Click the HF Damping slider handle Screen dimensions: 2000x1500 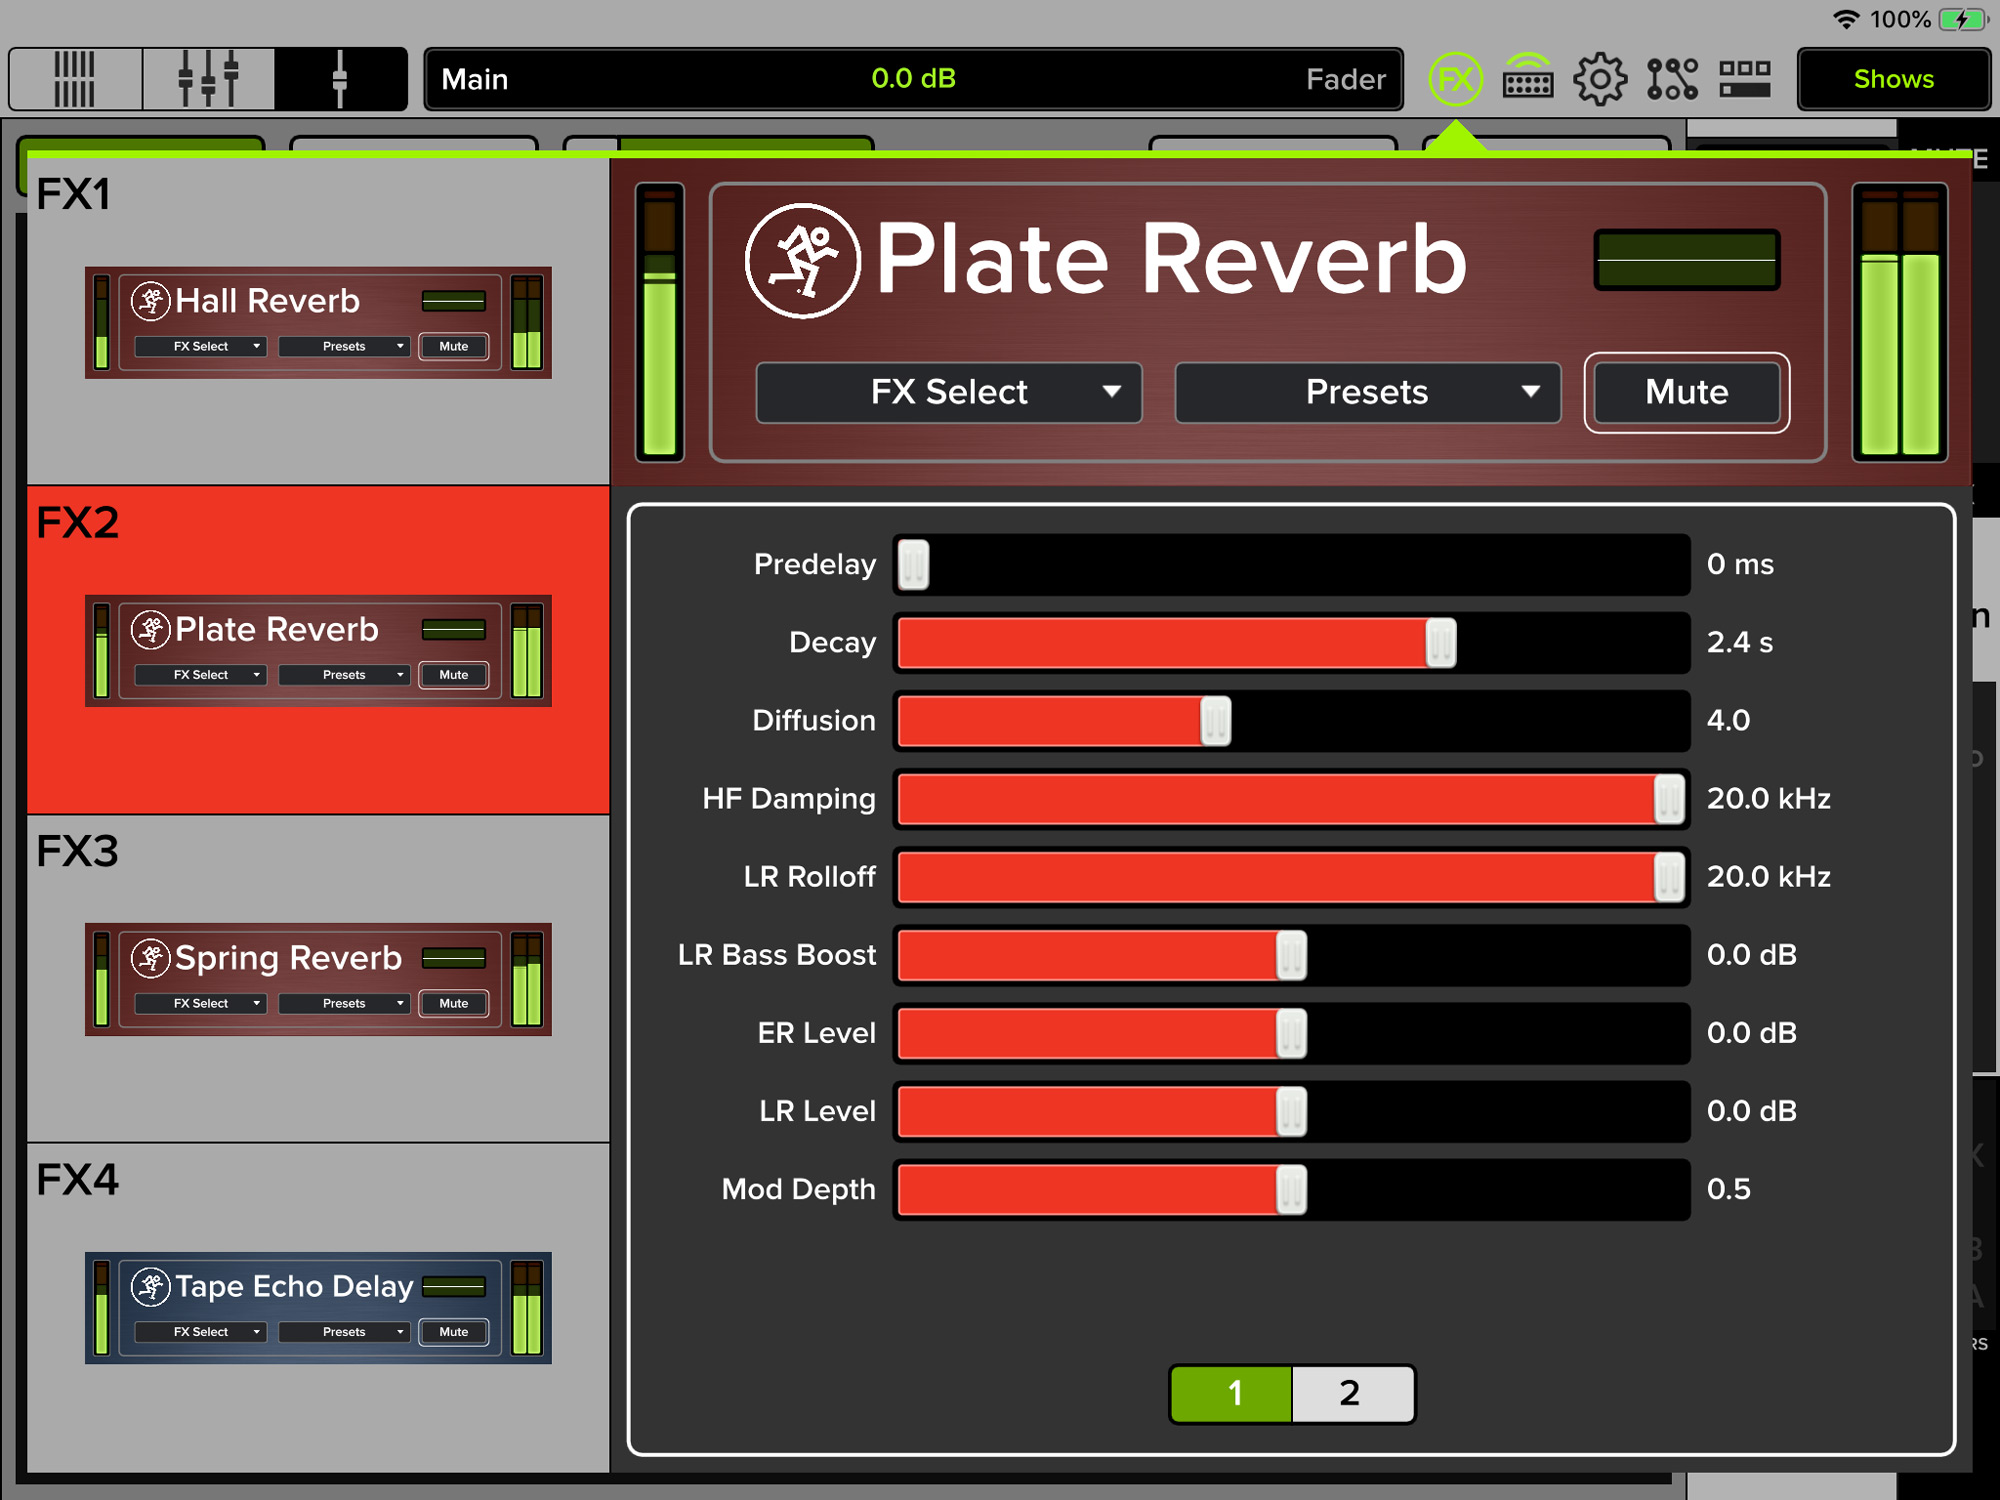click(x=1669, y=799)
